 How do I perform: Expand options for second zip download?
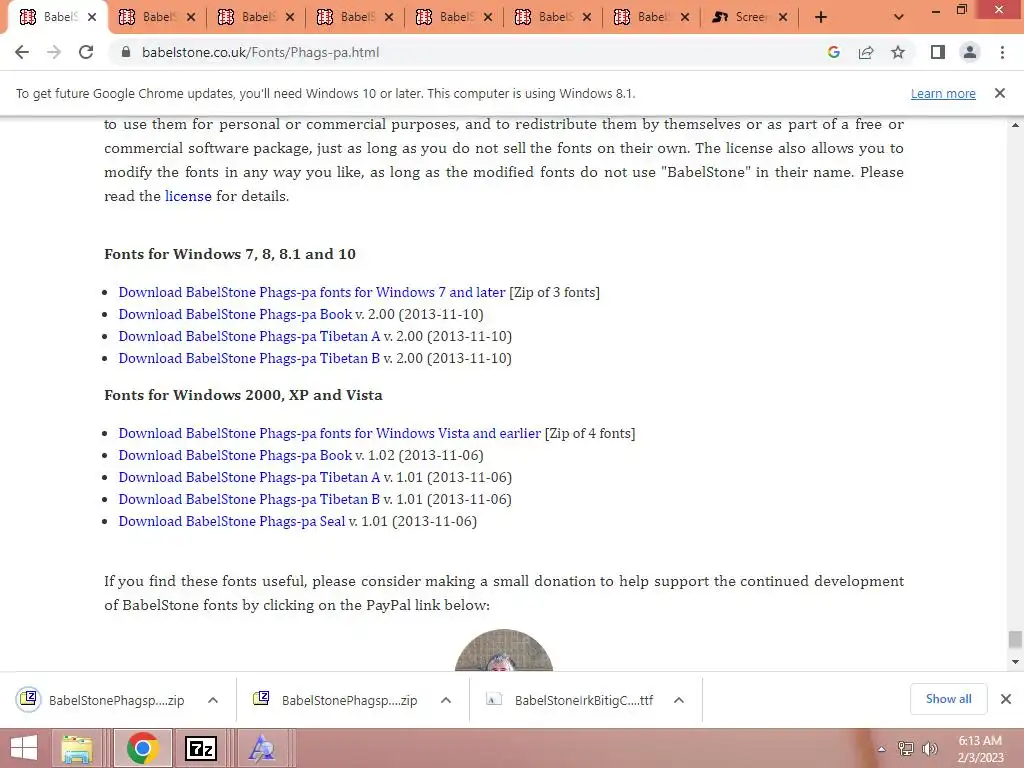[446, 699]
